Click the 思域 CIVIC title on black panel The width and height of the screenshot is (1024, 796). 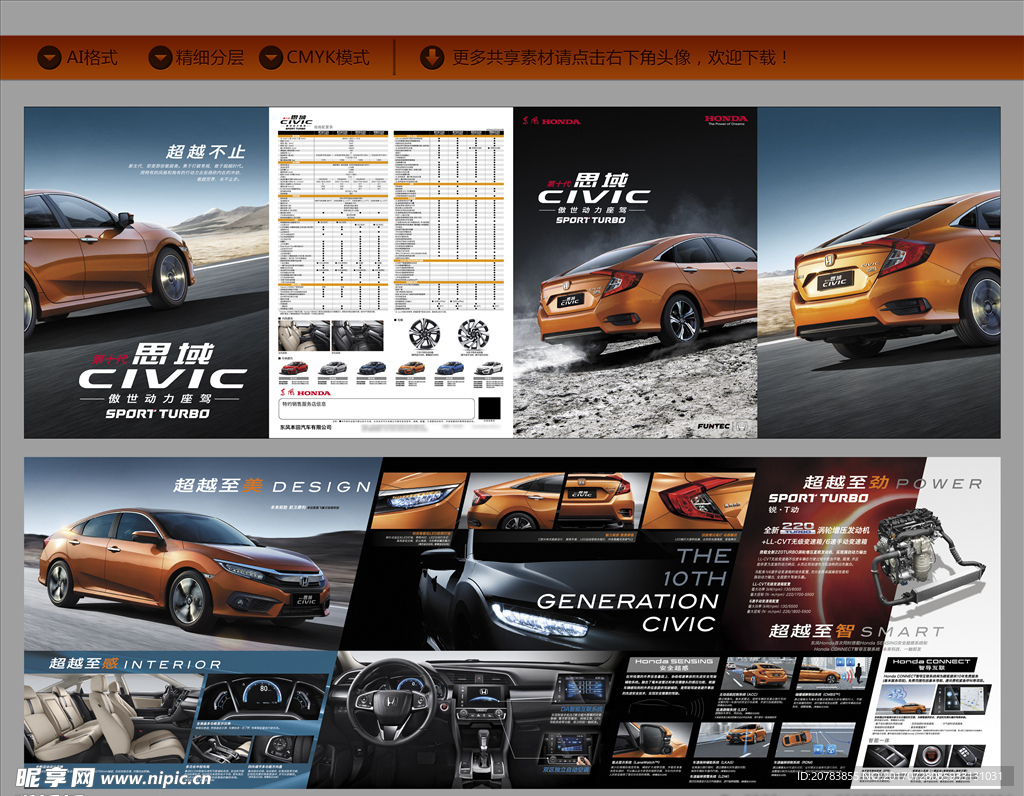[x=594, y=191]
